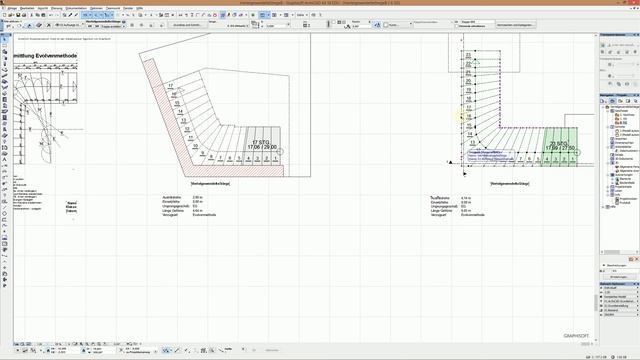Collapse the Geschosse node in Navigator
The height and width of the screenshot is (360, 640).
608,111
